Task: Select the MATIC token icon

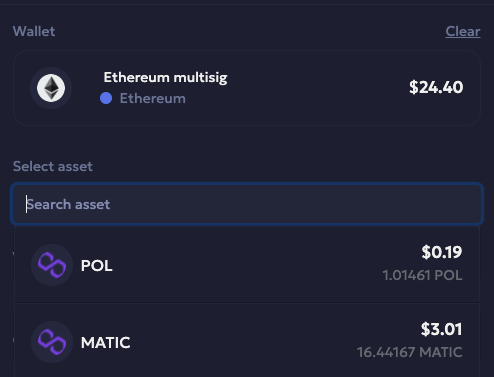Action: pyautogui.click(x=52, y=342)
